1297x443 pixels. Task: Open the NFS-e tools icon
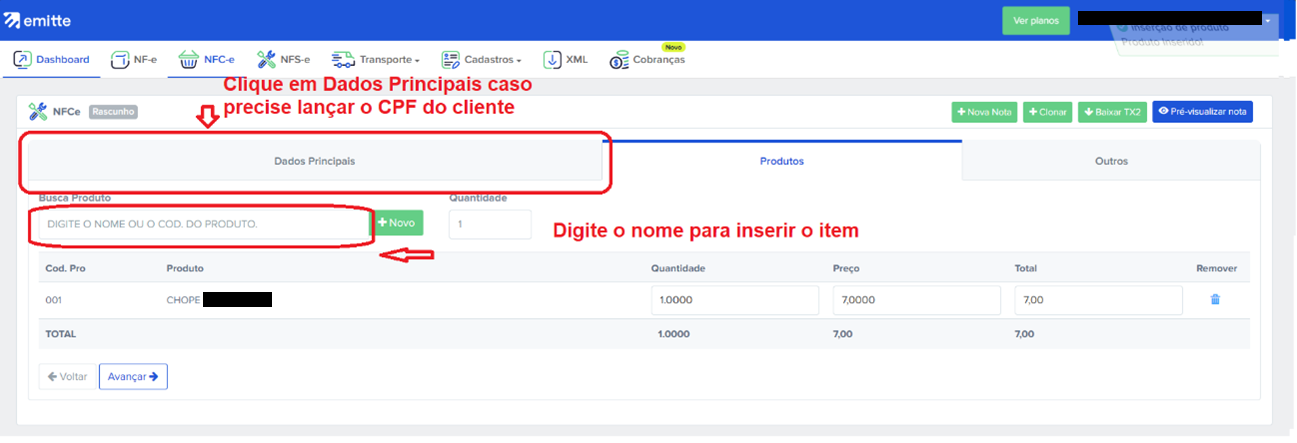click(x=267, y=60)
